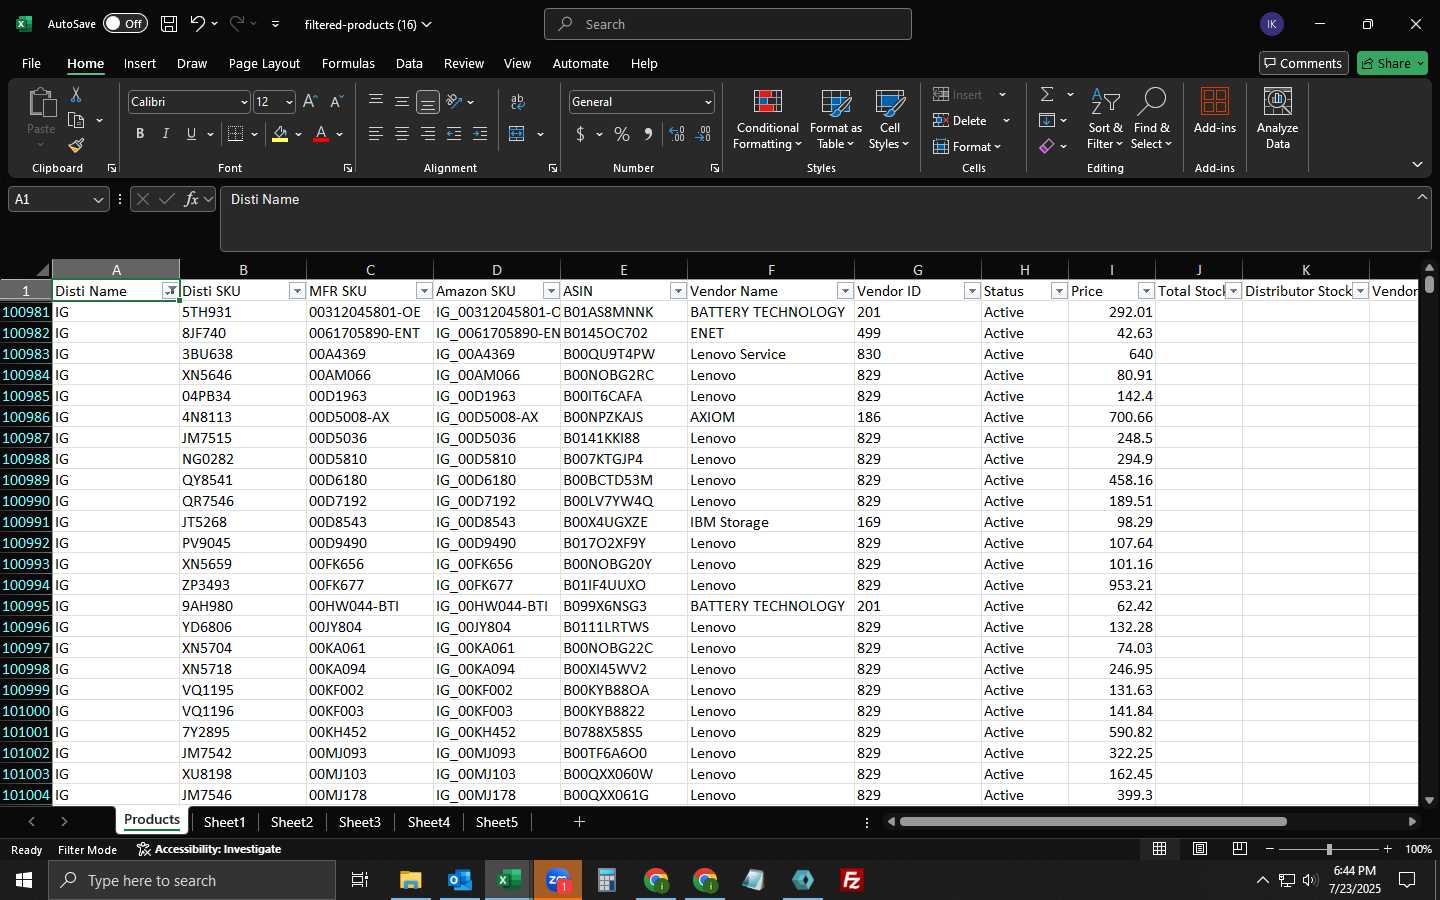Toggle Top Align for cell text
This screenshot has height=900, width=1440.
376,102
